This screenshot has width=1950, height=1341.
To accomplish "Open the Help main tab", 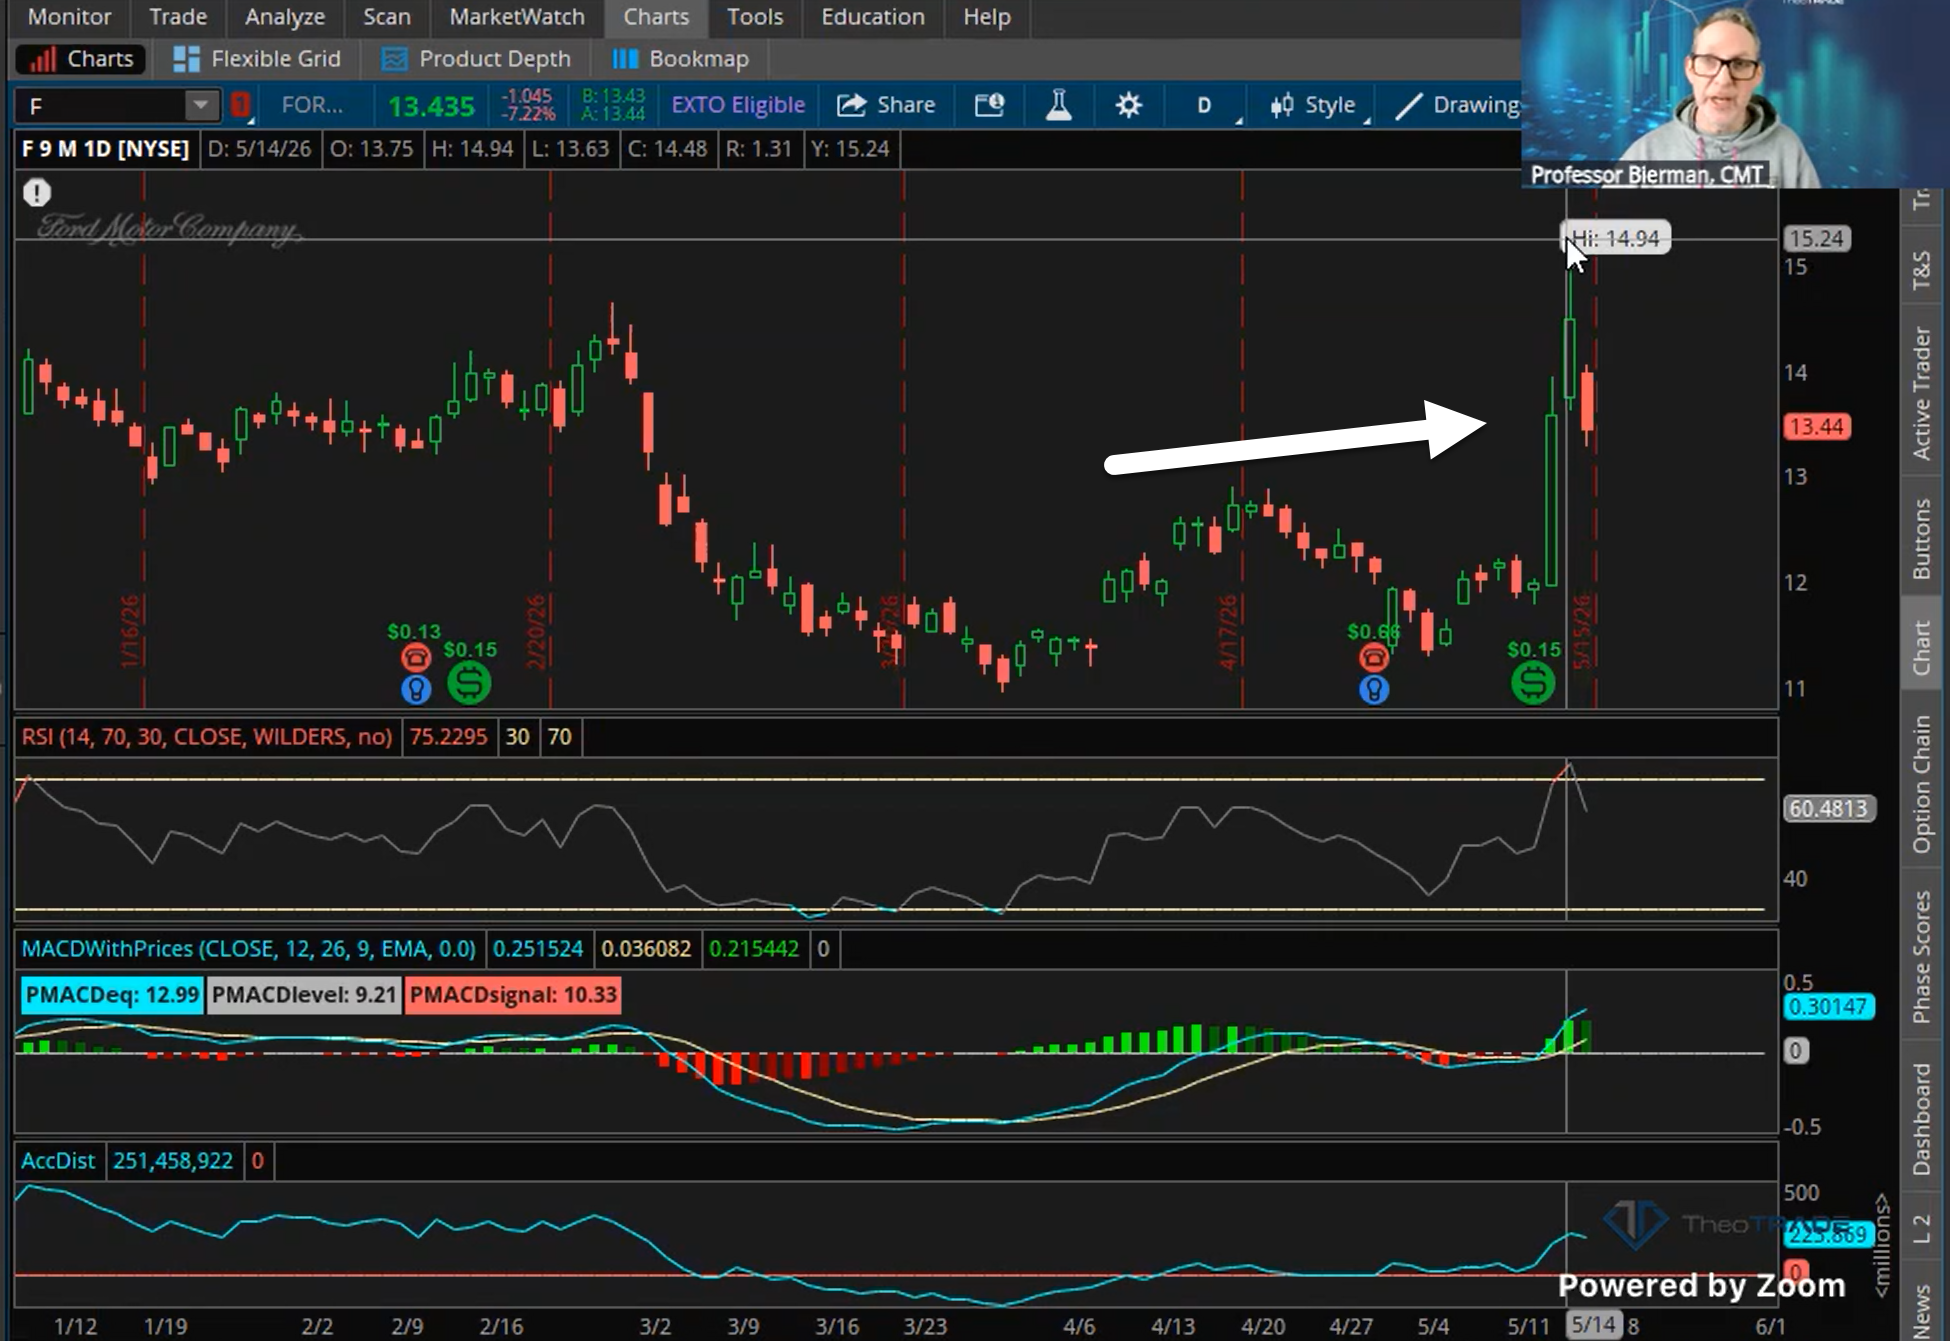I will tap(987, 17).
